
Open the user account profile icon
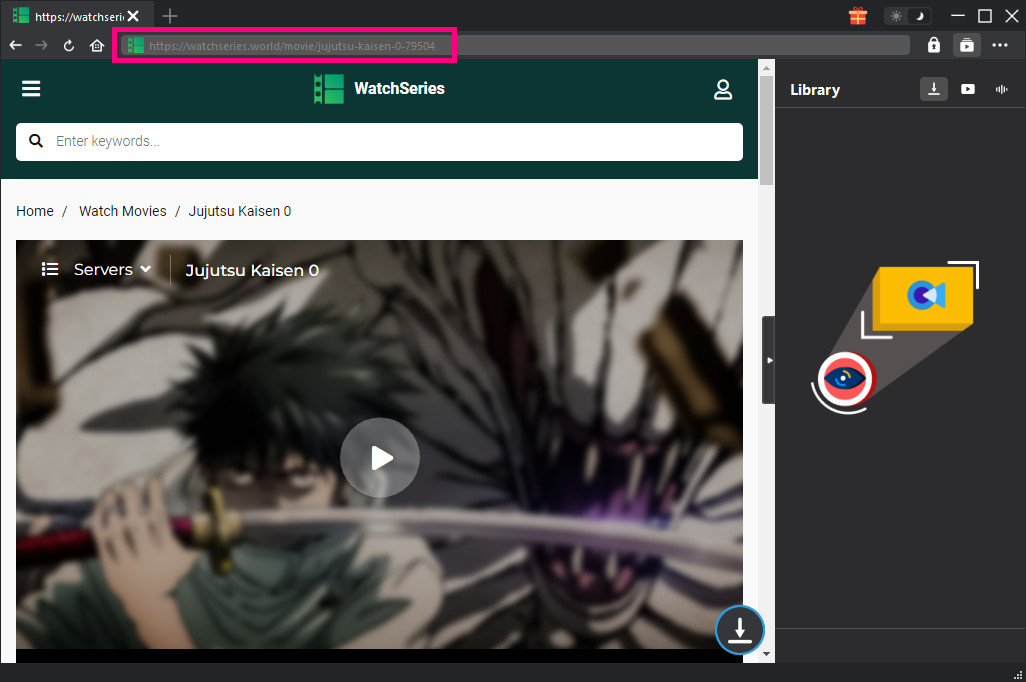[723, 90]
